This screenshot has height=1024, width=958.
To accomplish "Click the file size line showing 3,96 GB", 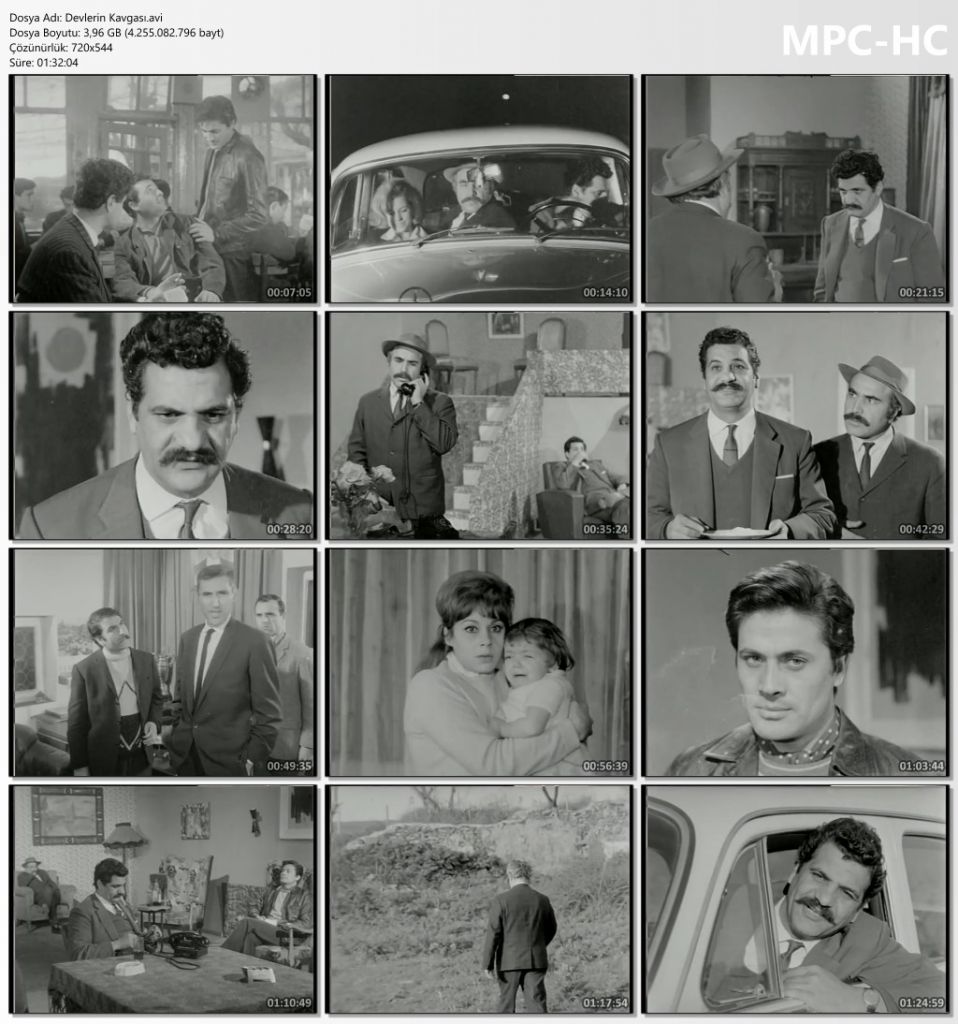I will 116,33.
